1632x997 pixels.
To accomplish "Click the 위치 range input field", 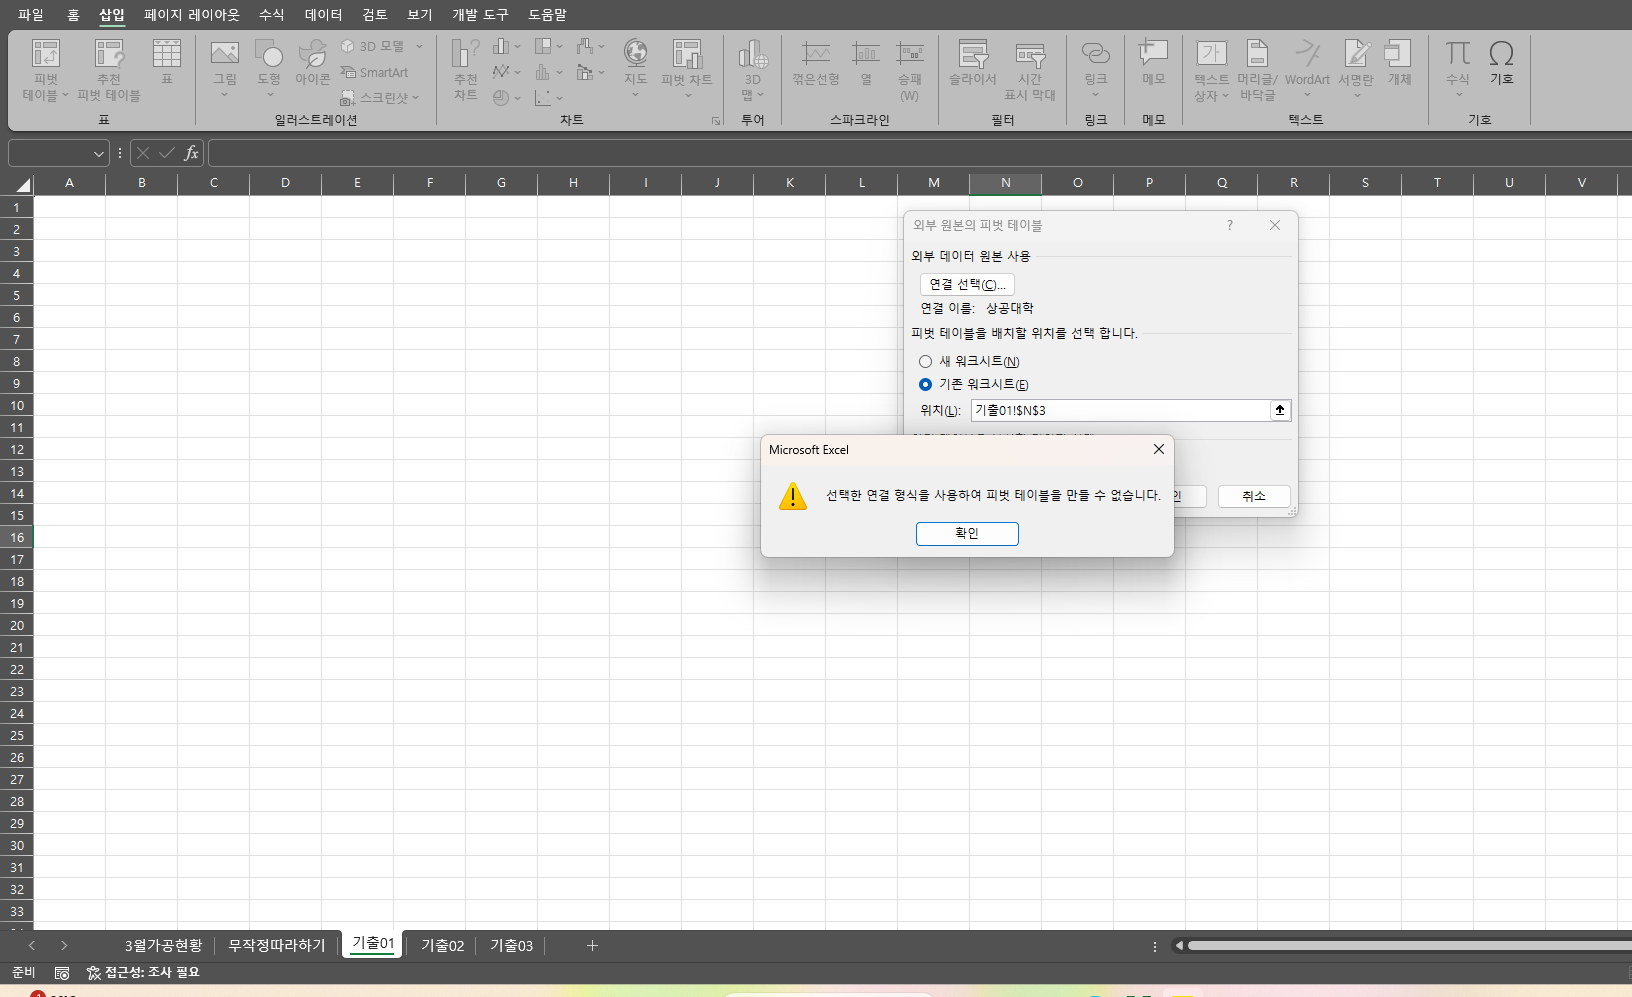I will (x=1119, y=411).
